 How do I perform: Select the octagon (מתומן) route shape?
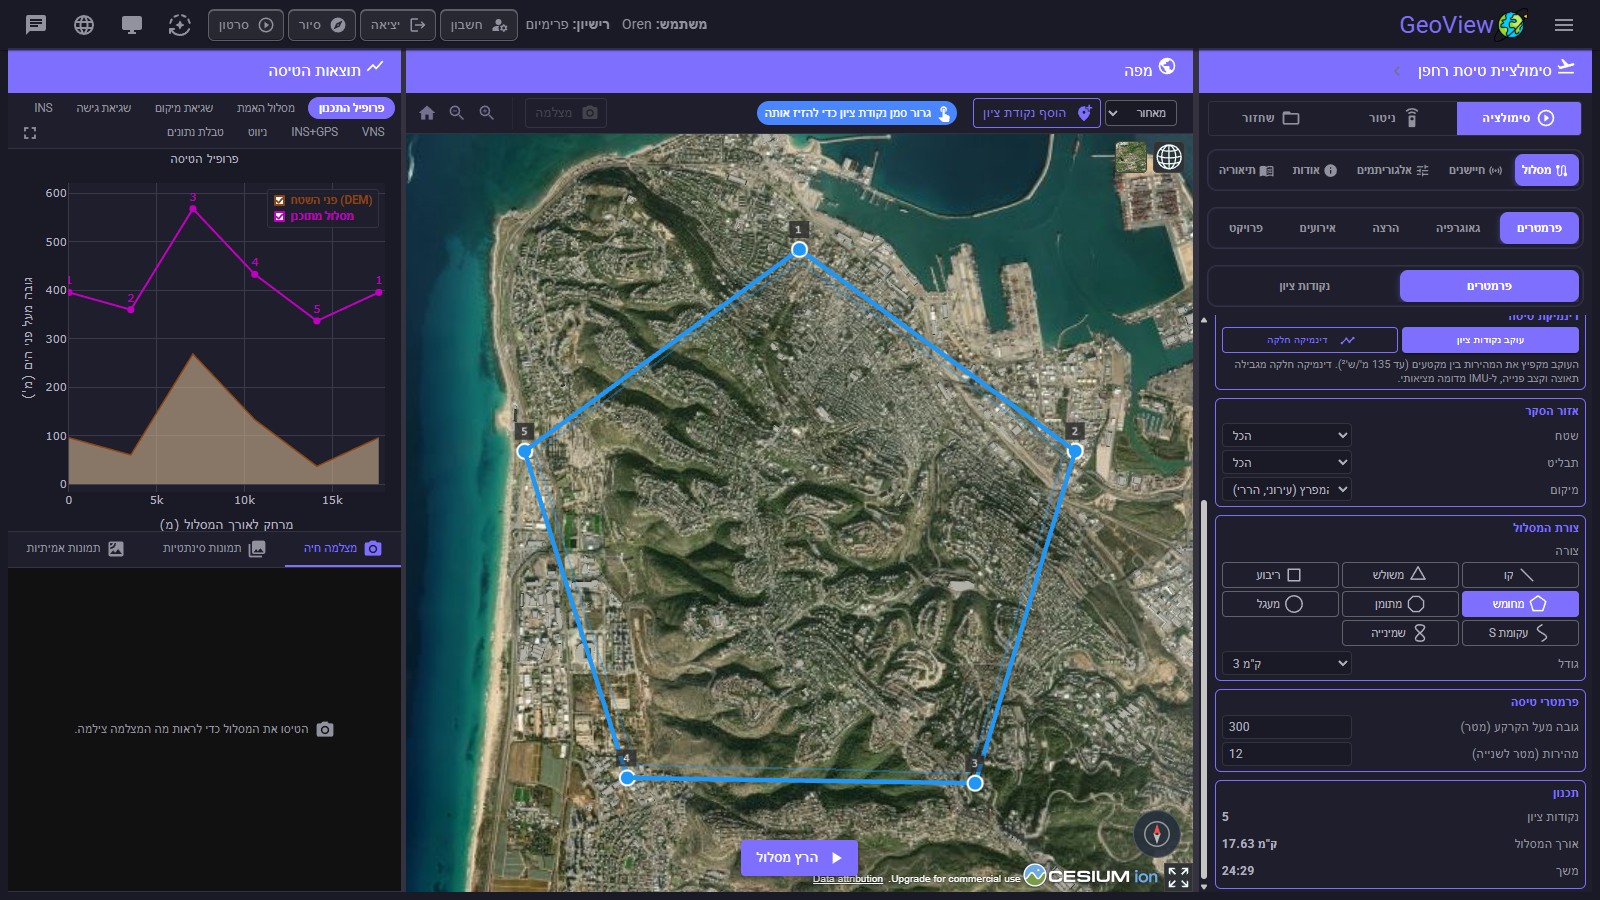pos(1400,604)
